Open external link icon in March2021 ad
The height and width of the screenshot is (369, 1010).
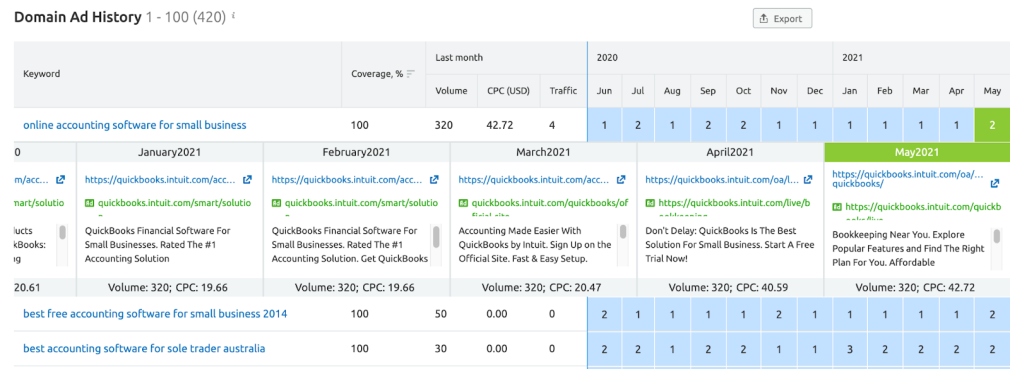pyautogui.click(x=621, y=180)
